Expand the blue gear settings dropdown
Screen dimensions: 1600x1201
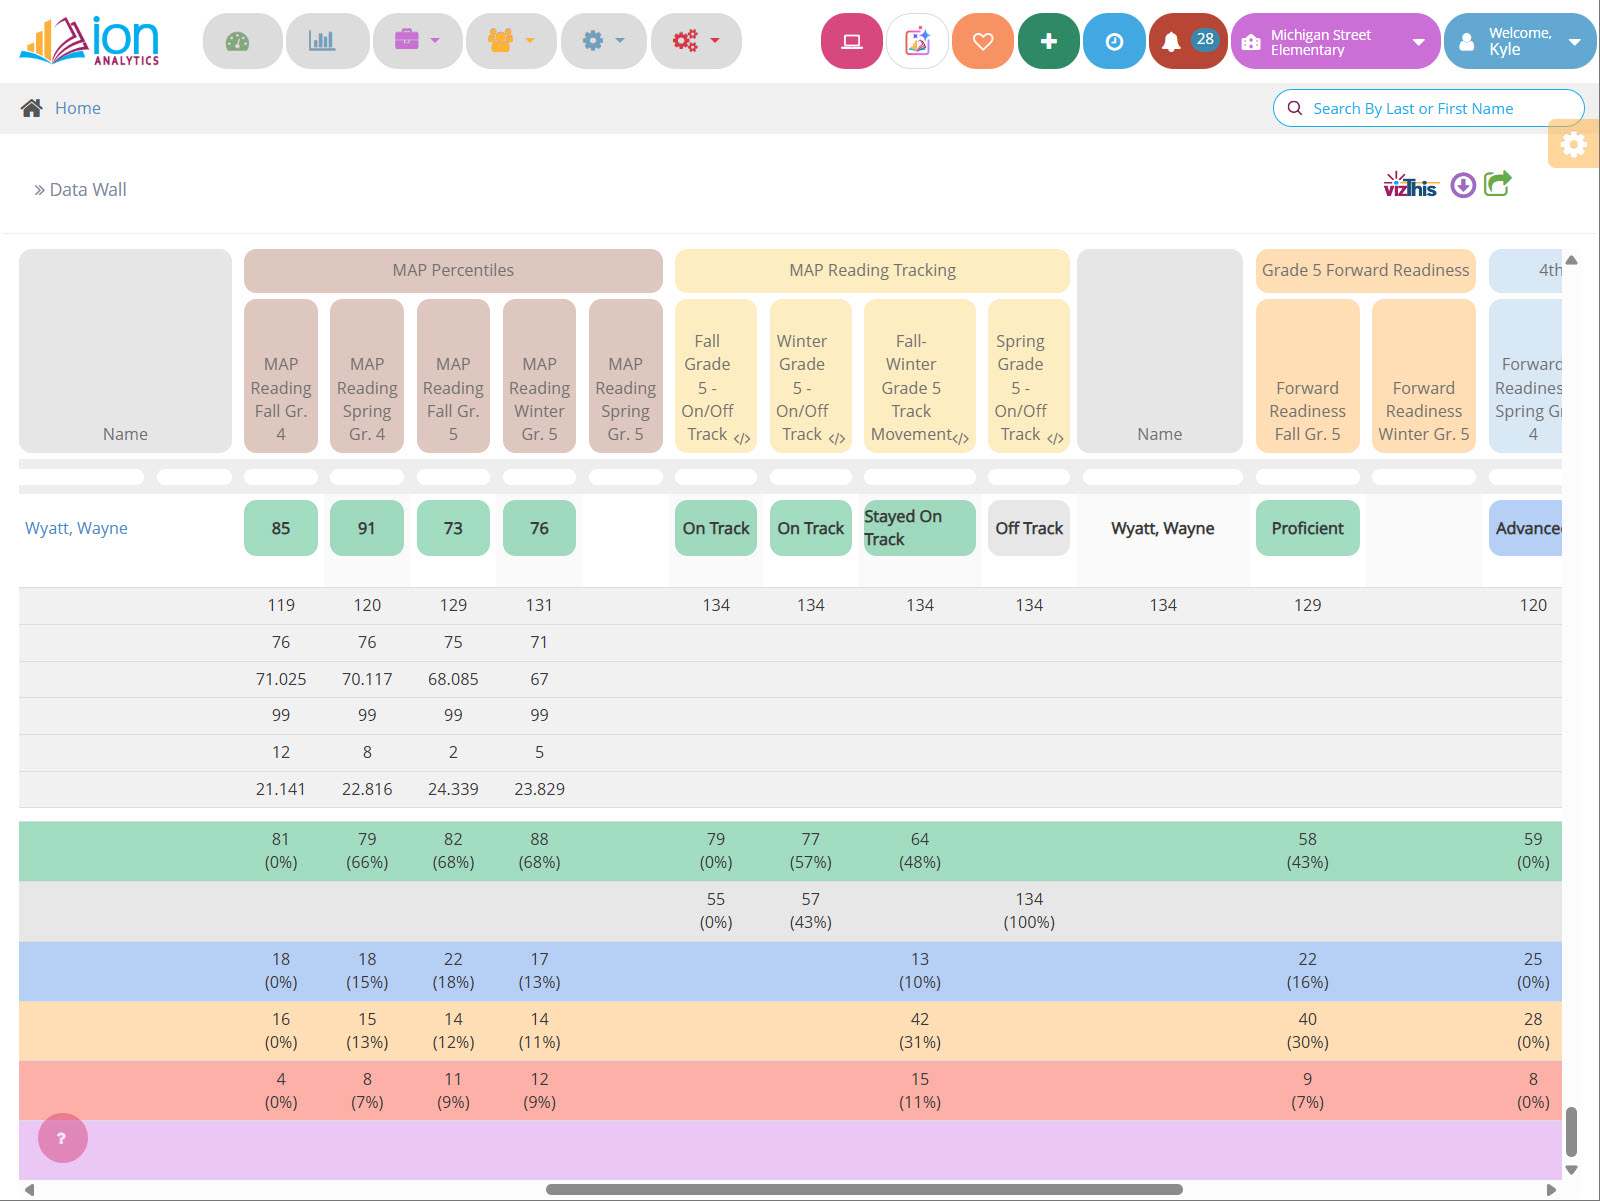(603, 41)
